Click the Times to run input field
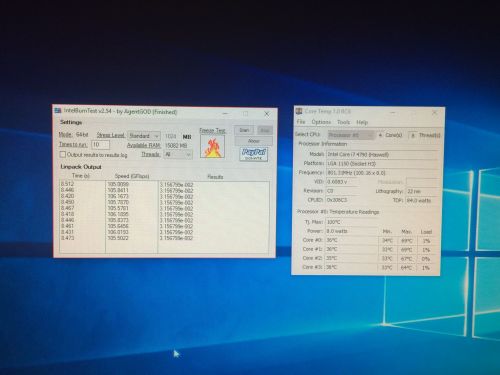 [x=100, y=145]
